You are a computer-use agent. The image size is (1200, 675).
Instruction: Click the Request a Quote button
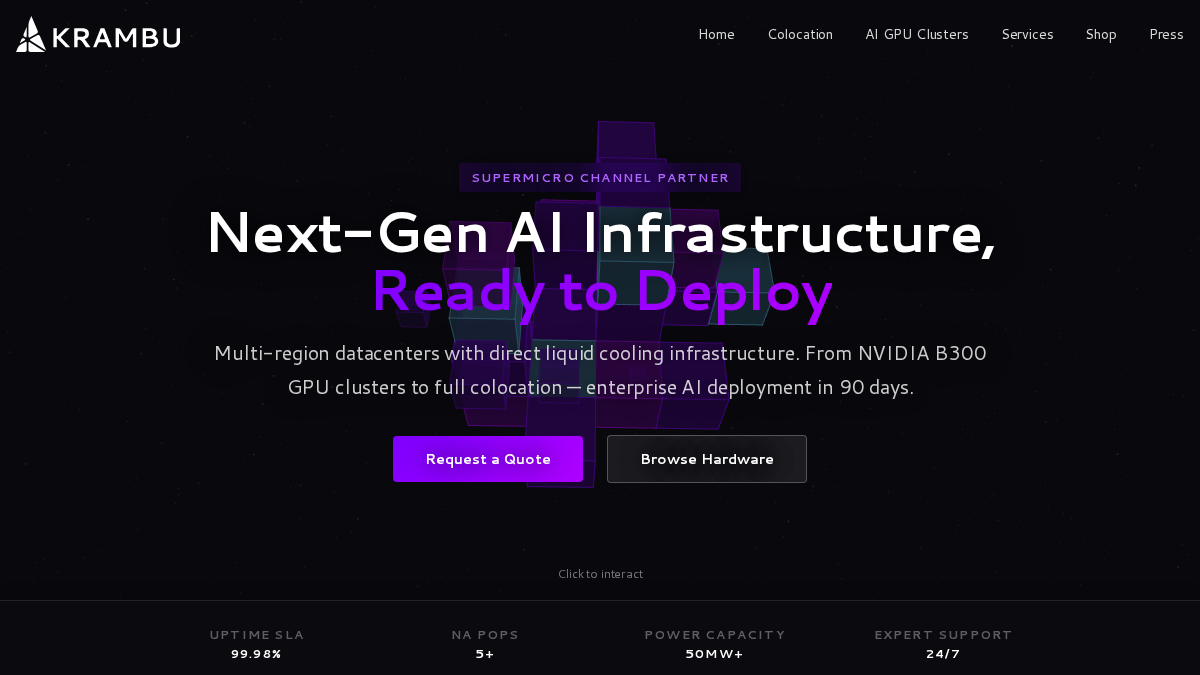click(x=488, y=459)
